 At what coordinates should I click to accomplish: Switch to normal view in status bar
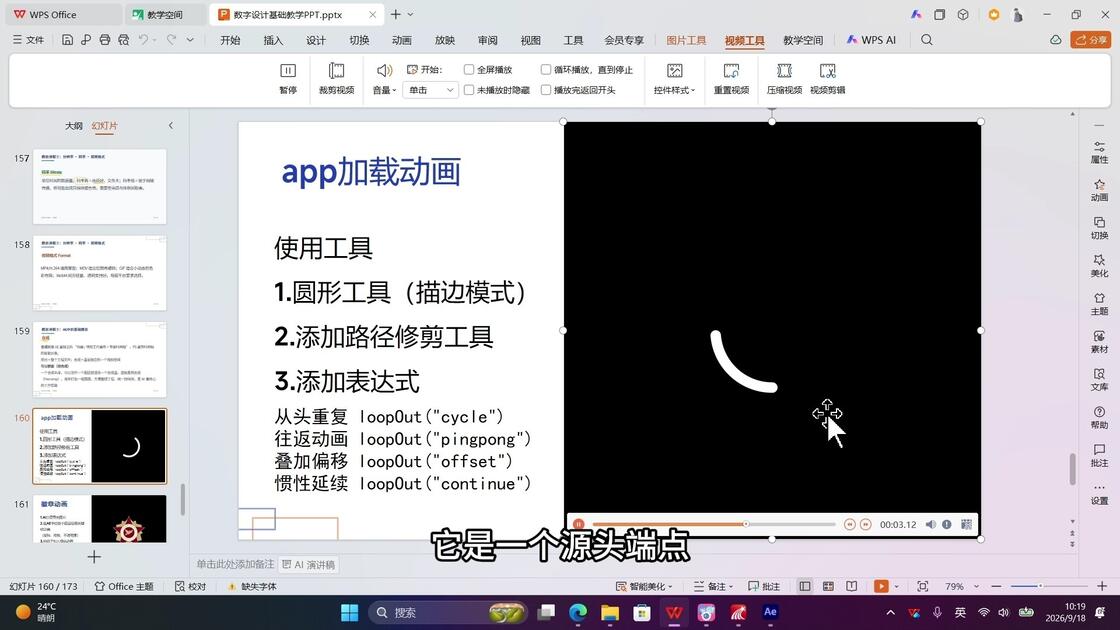pos(805,586)
